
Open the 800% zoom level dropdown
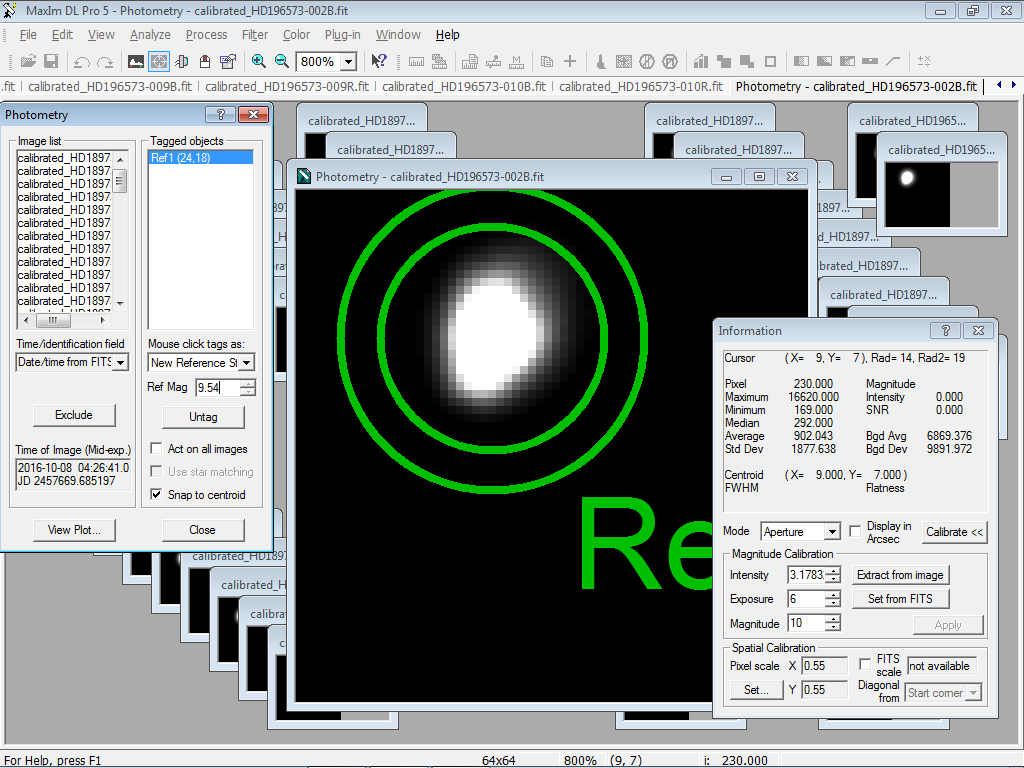(x=348, y=62)
